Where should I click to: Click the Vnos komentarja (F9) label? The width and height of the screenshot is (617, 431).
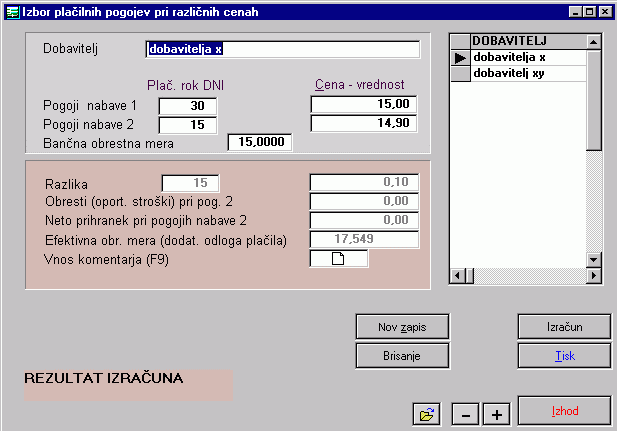tap(106, 260)
